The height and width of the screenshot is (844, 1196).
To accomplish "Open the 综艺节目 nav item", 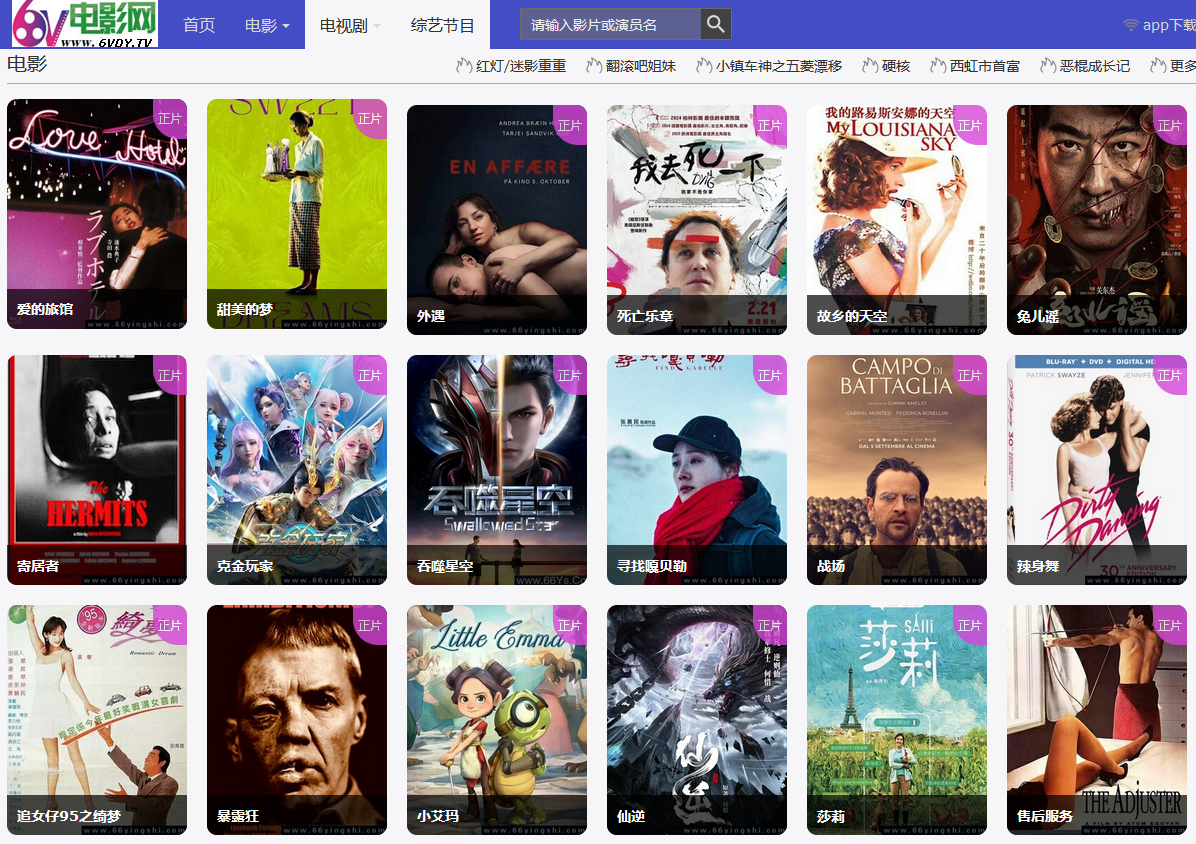I will [443, 25].
